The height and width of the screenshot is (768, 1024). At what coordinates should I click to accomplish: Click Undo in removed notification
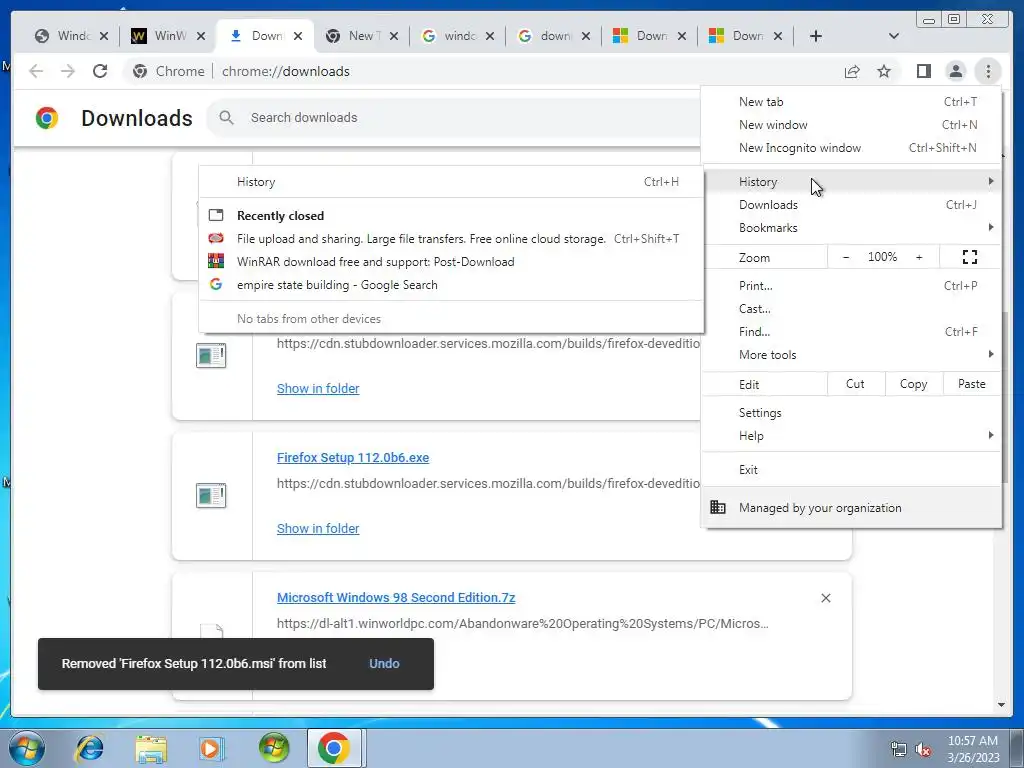[384, 664]
